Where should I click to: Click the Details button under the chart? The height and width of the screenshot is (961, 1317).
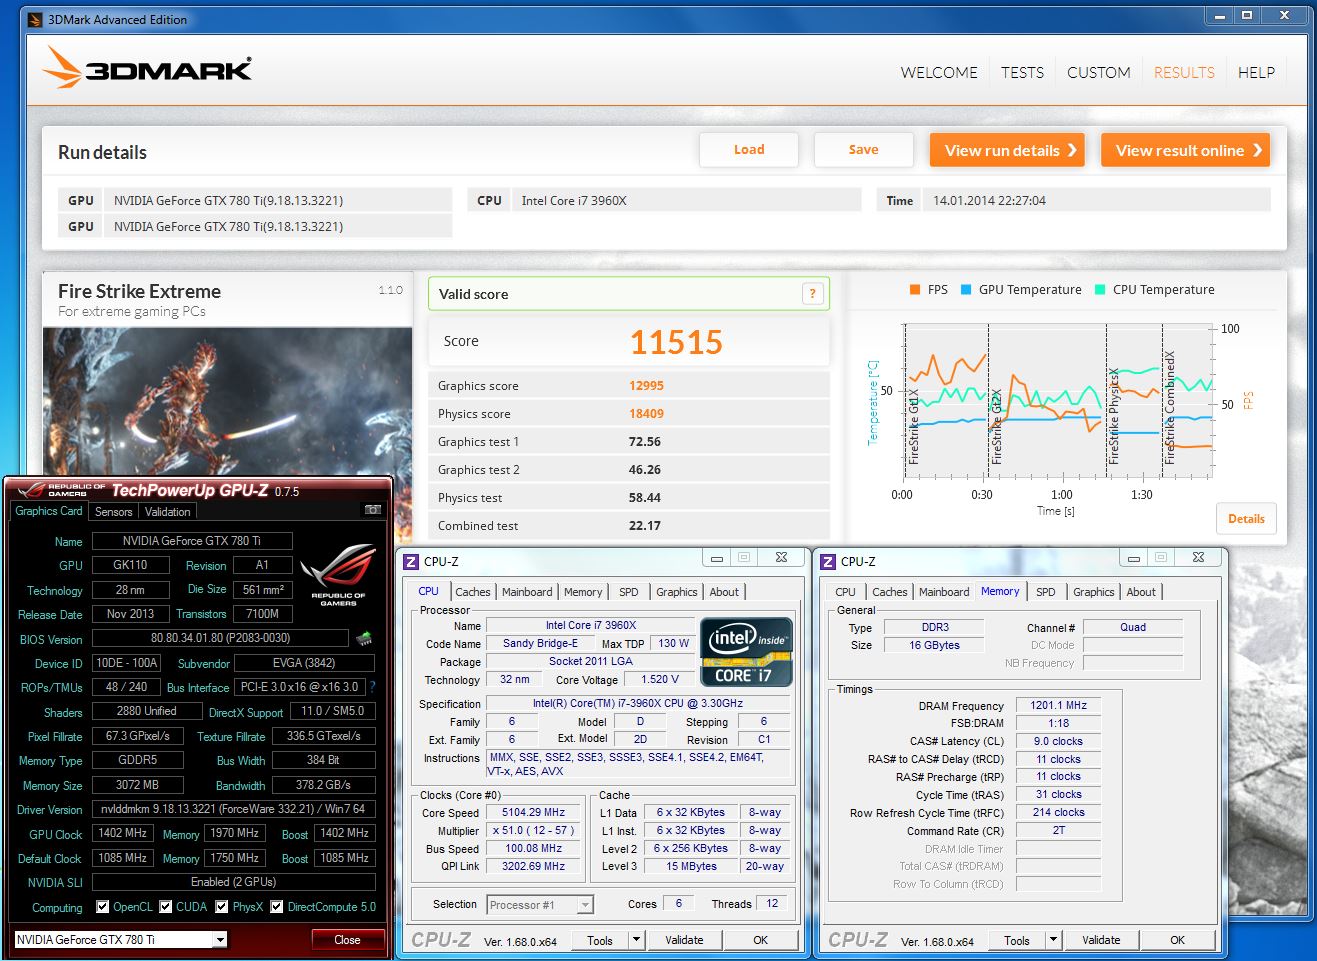pos(1246,519)
